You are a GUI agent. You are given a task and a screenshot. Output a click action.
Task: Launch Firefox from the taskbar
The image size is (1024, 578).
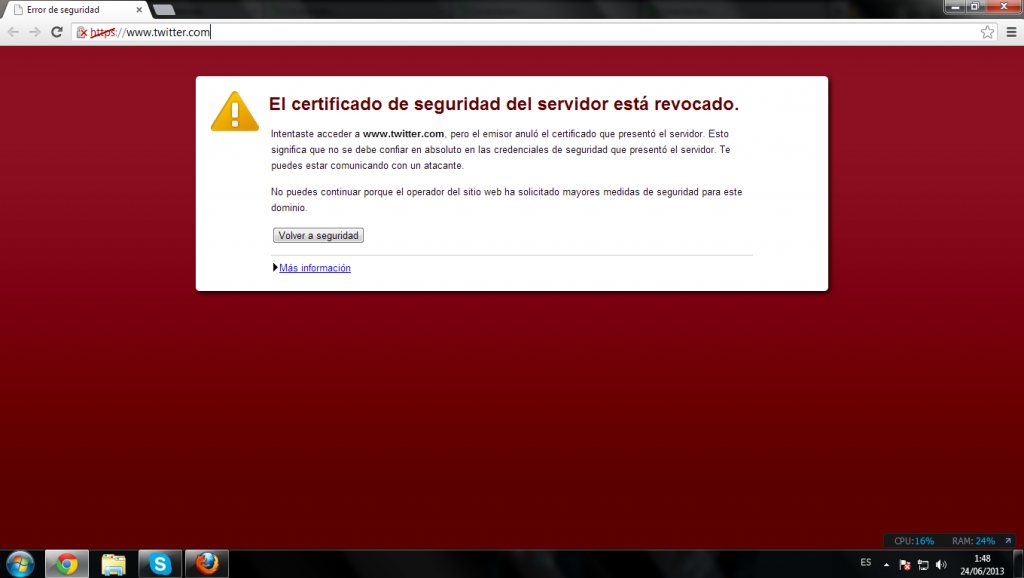tap(207, 564)
